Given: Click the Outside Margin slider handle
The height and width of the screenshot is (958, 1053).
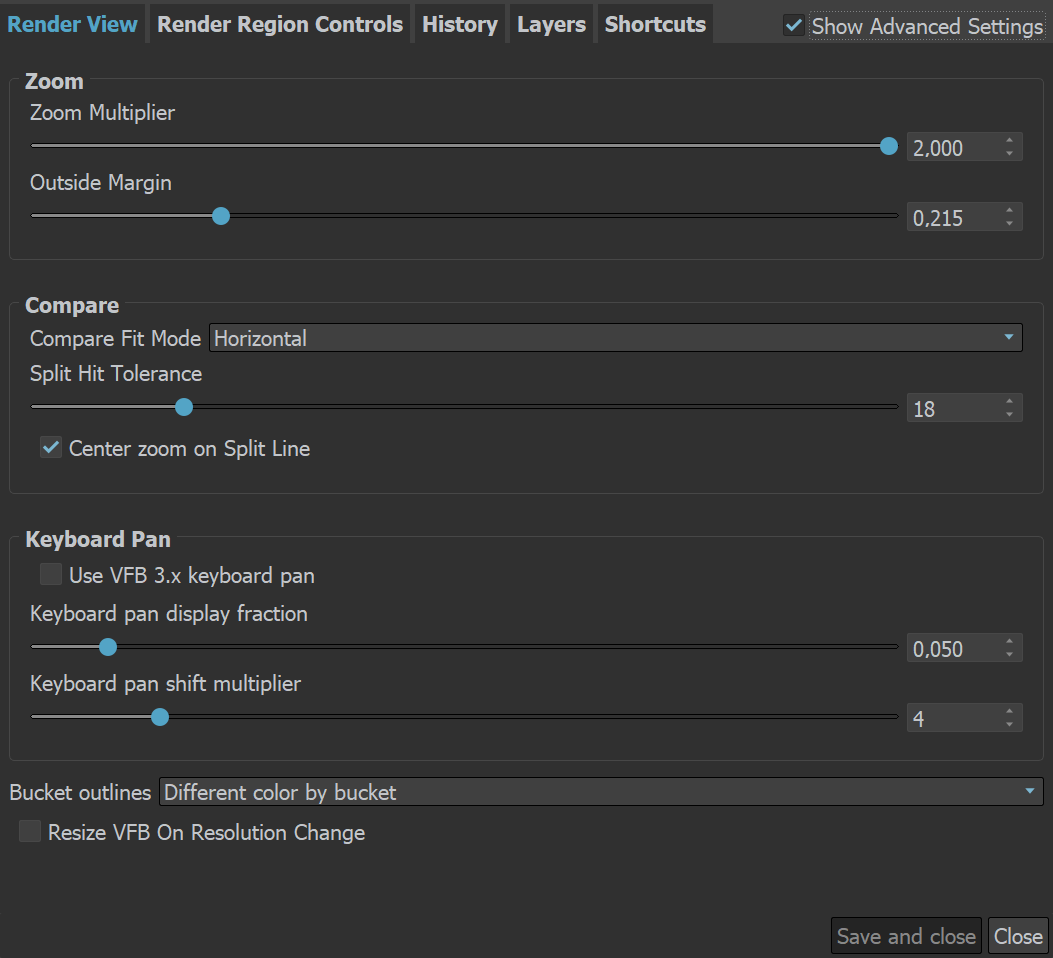Looking at the screenshot, I should coord(220,216).
